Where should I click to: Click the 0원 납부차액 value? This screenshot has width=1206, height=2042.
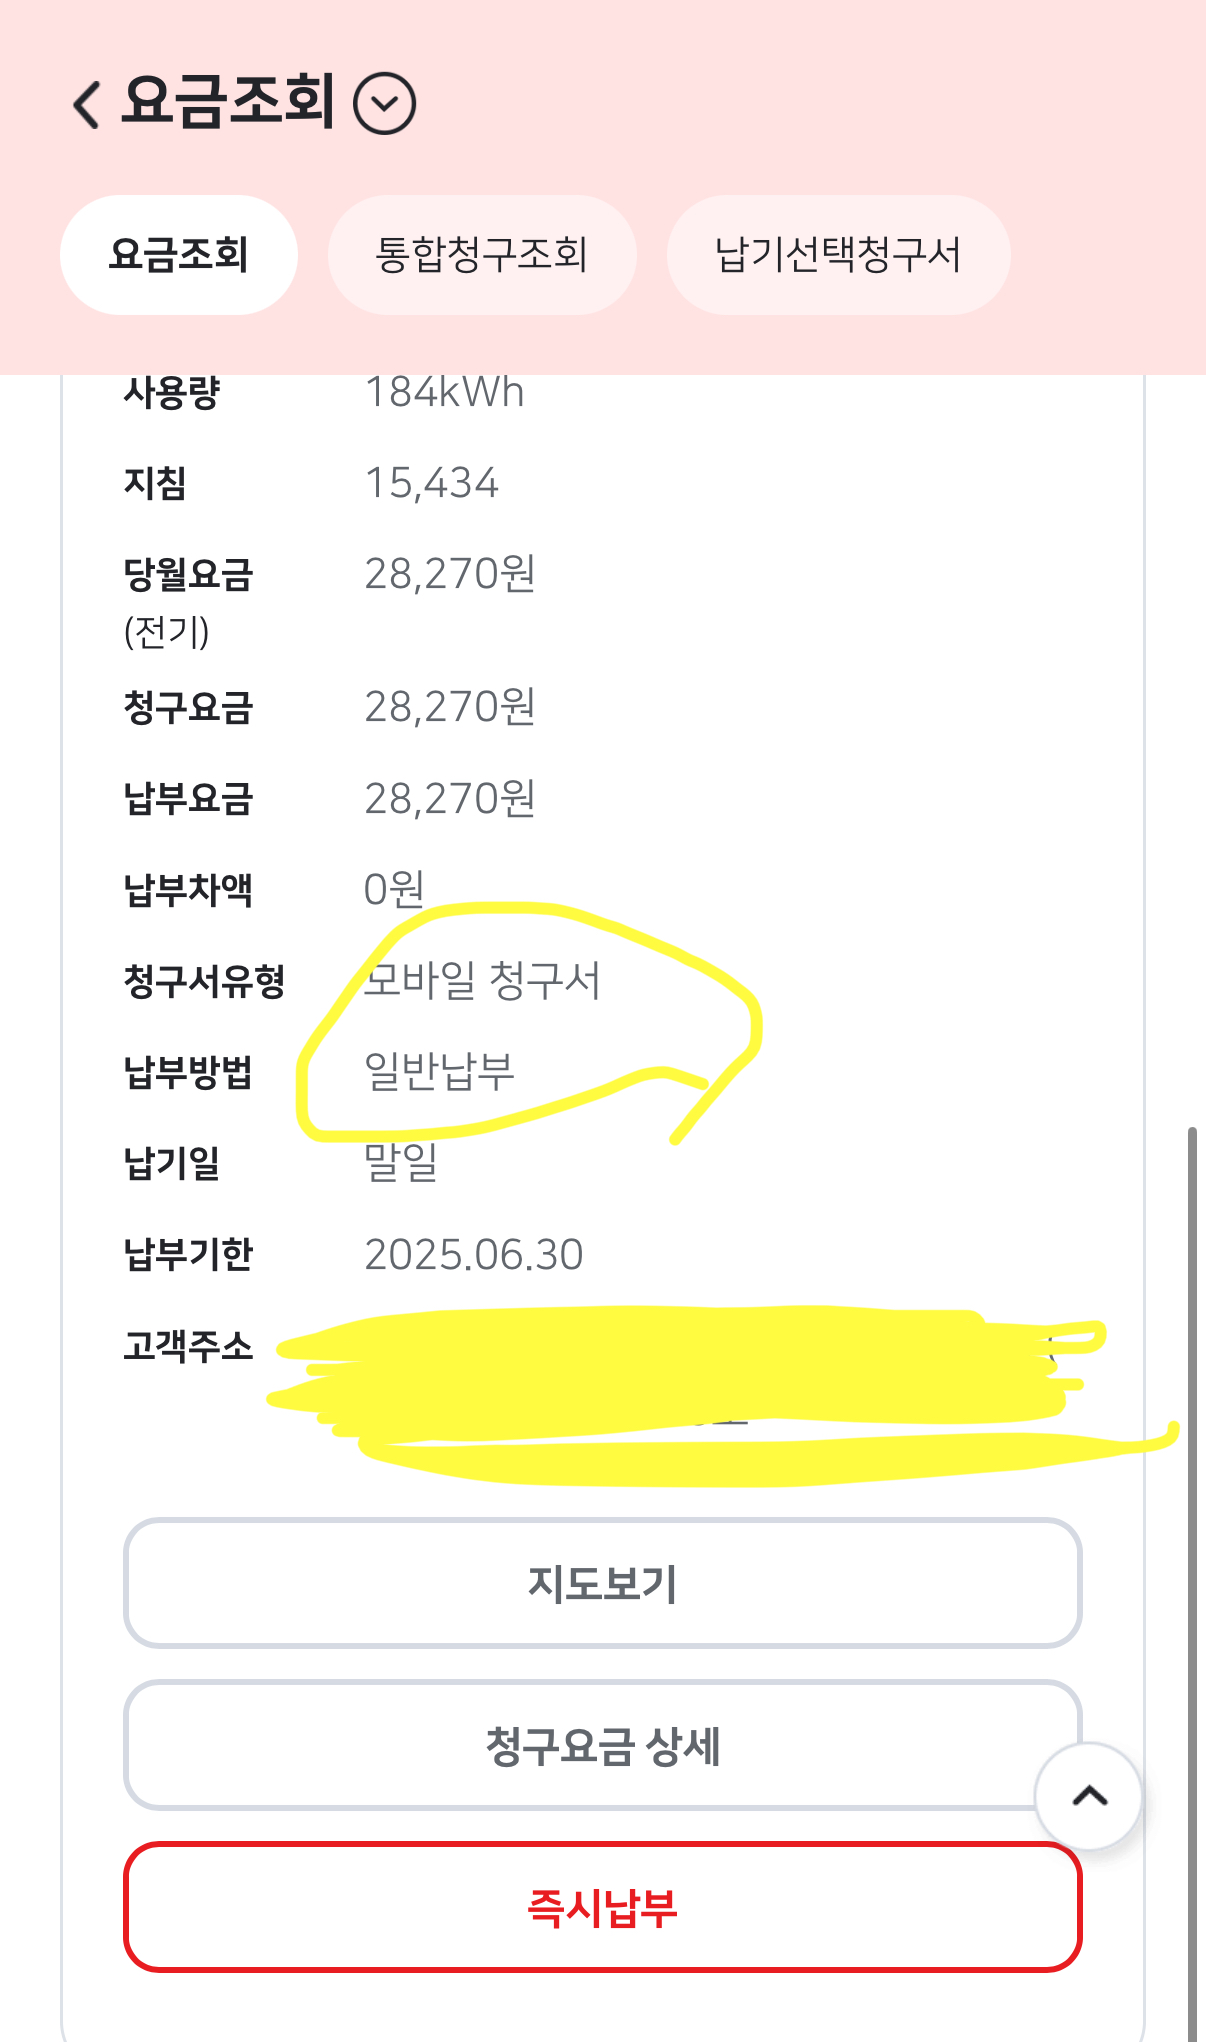click(x=394, y=889)
